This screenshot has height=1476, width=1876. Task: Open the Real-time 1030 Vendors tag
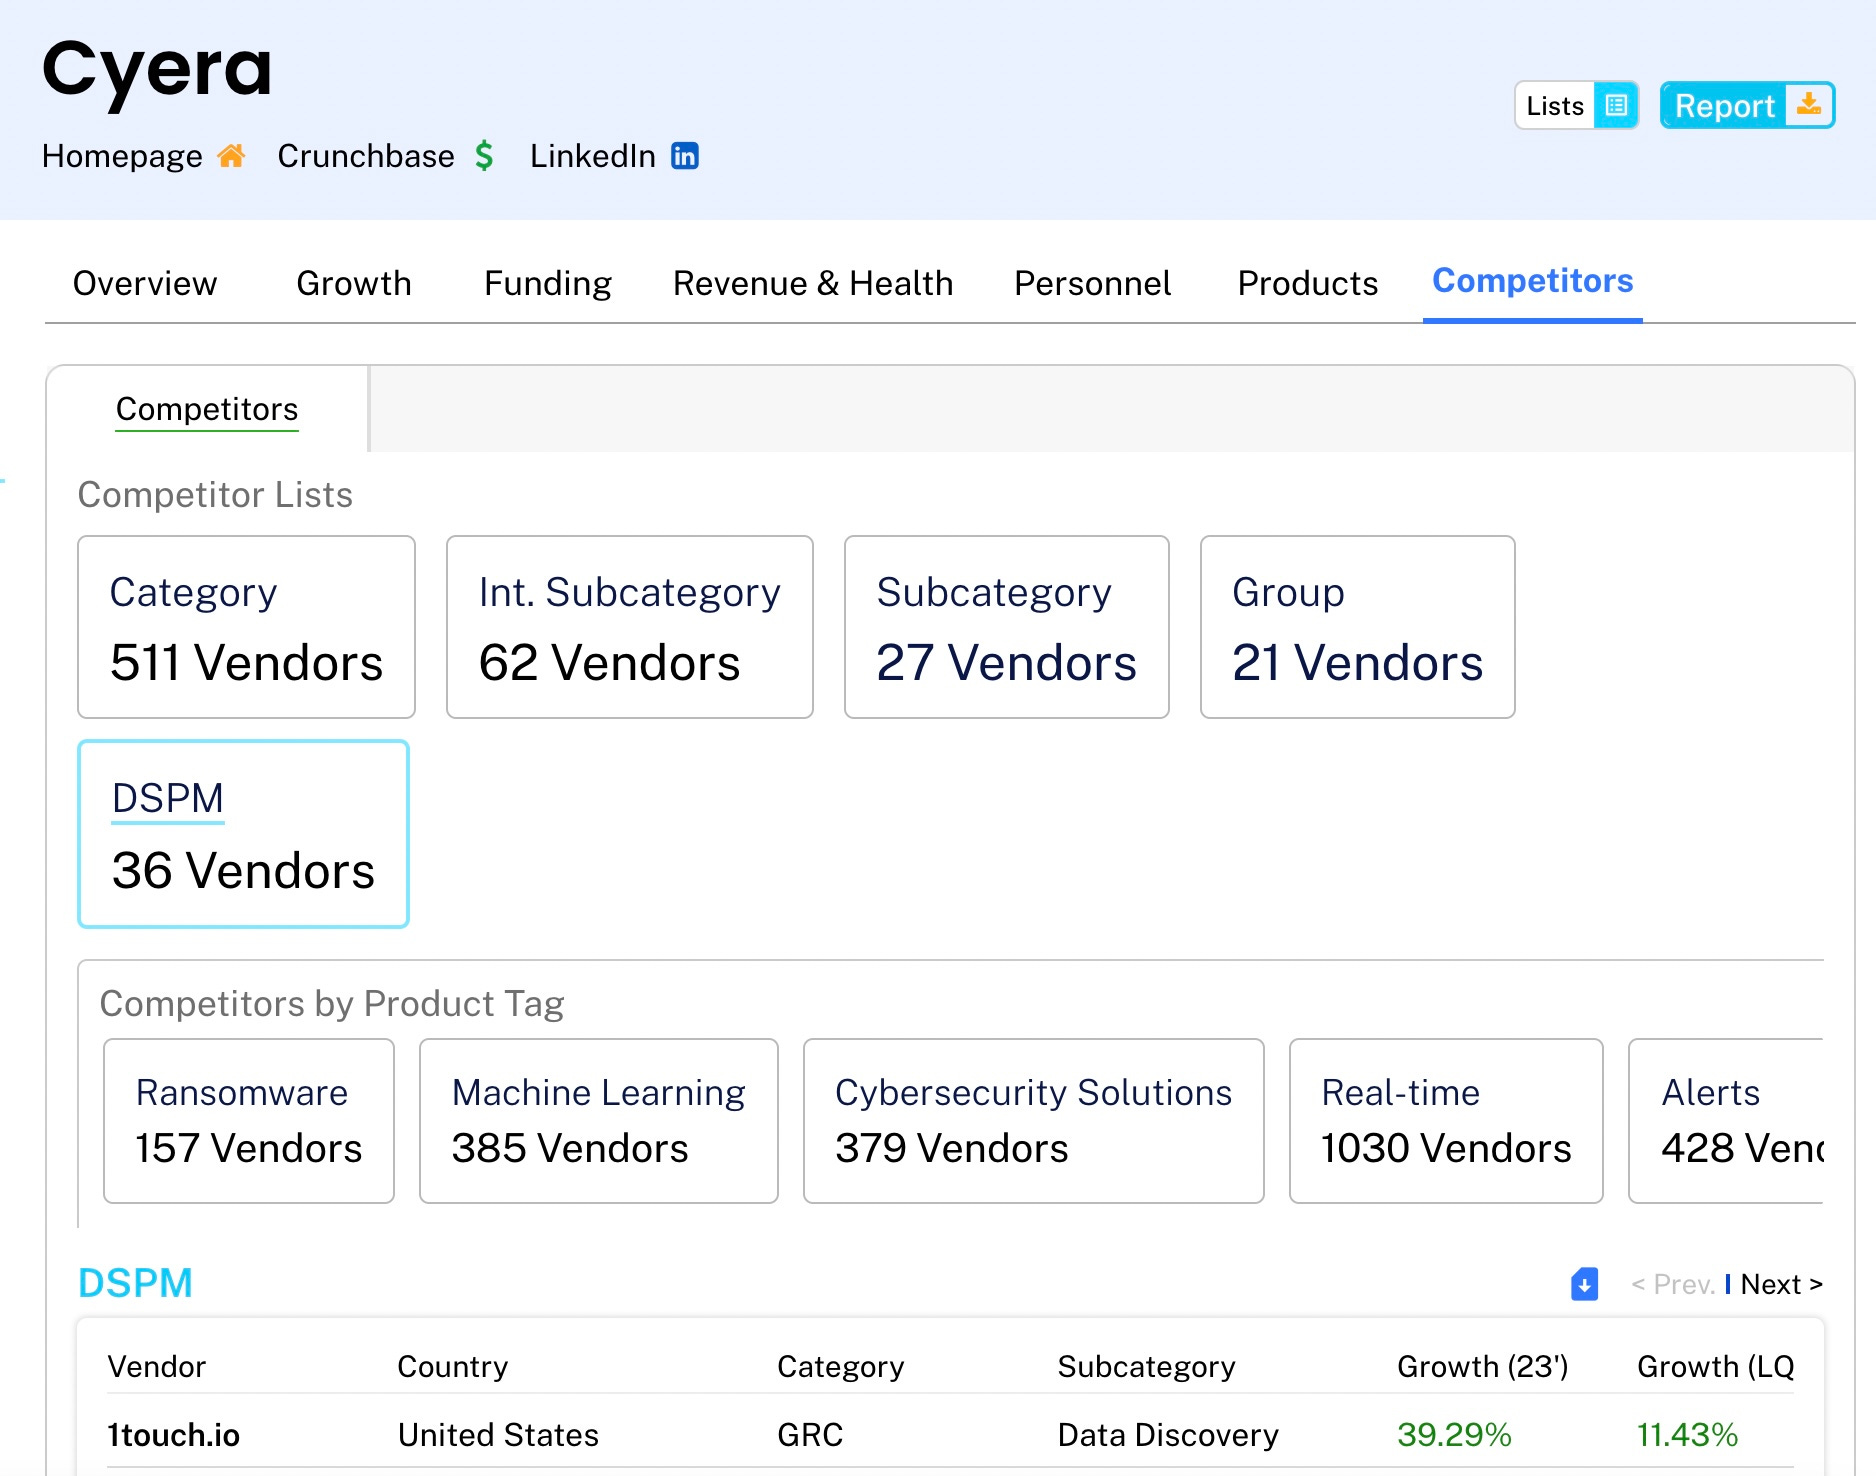click(1446, 1121)
